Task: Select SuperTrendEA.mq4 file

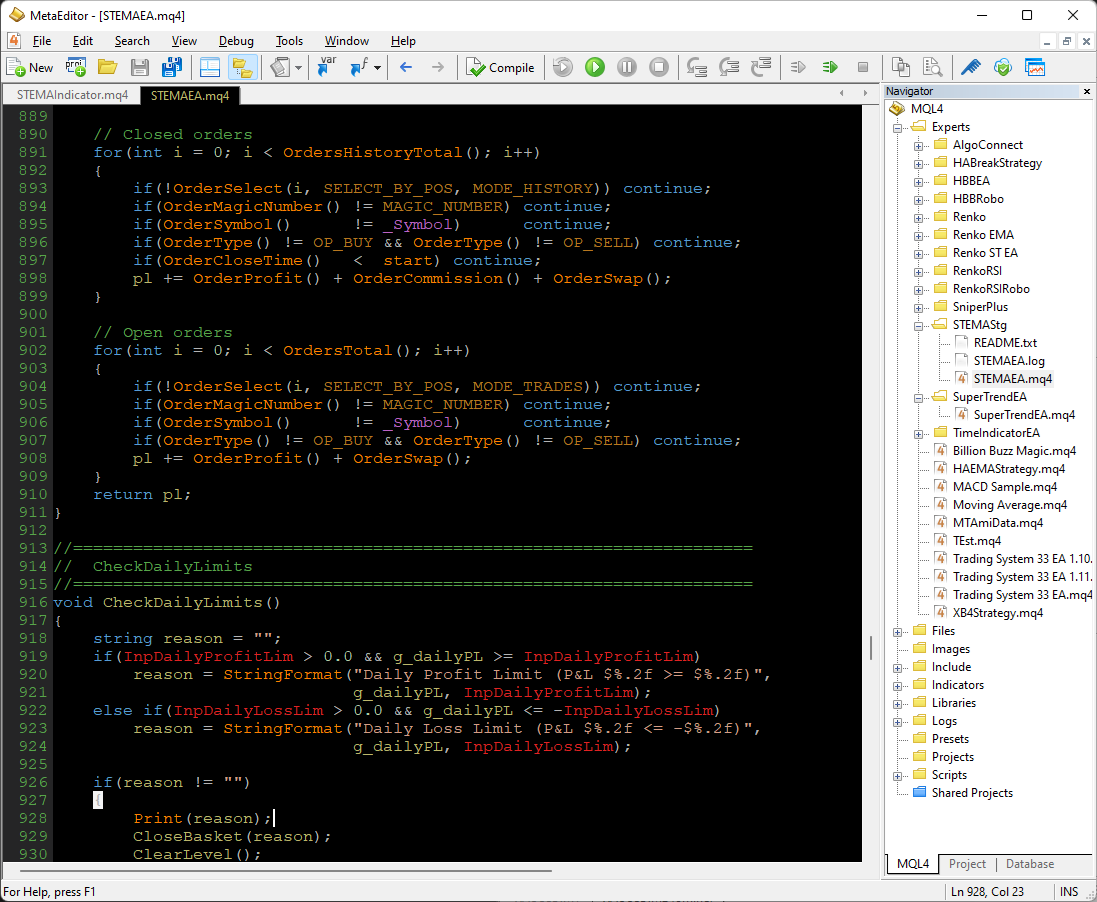Action: coord(1024,415)
